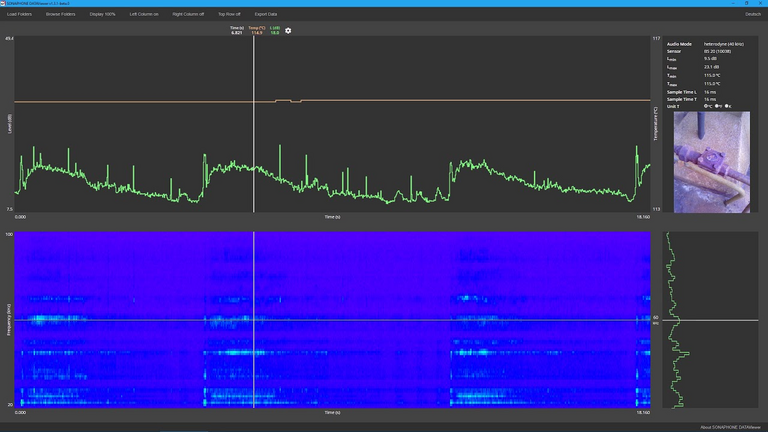Viewport: 768px width, 432px height.
Task: Click Load Folders in the menu bar
Action: pos(19,14)
